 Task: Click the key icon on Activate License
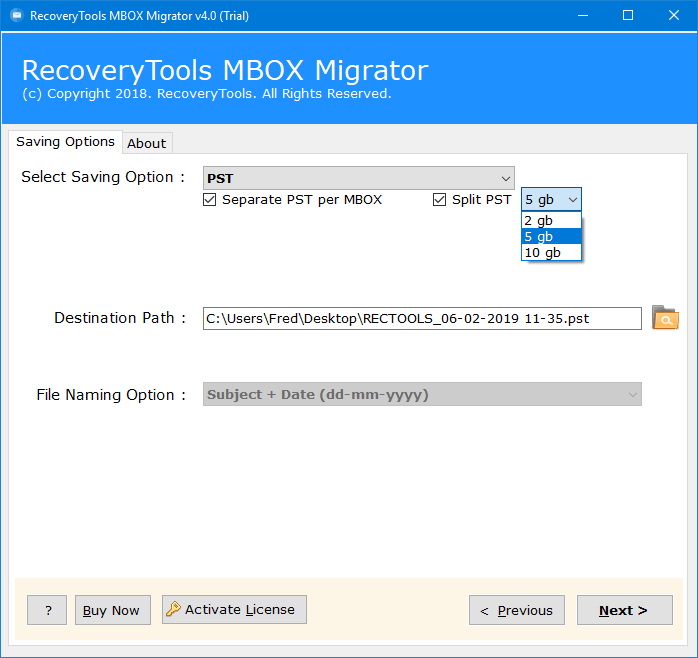173,610
